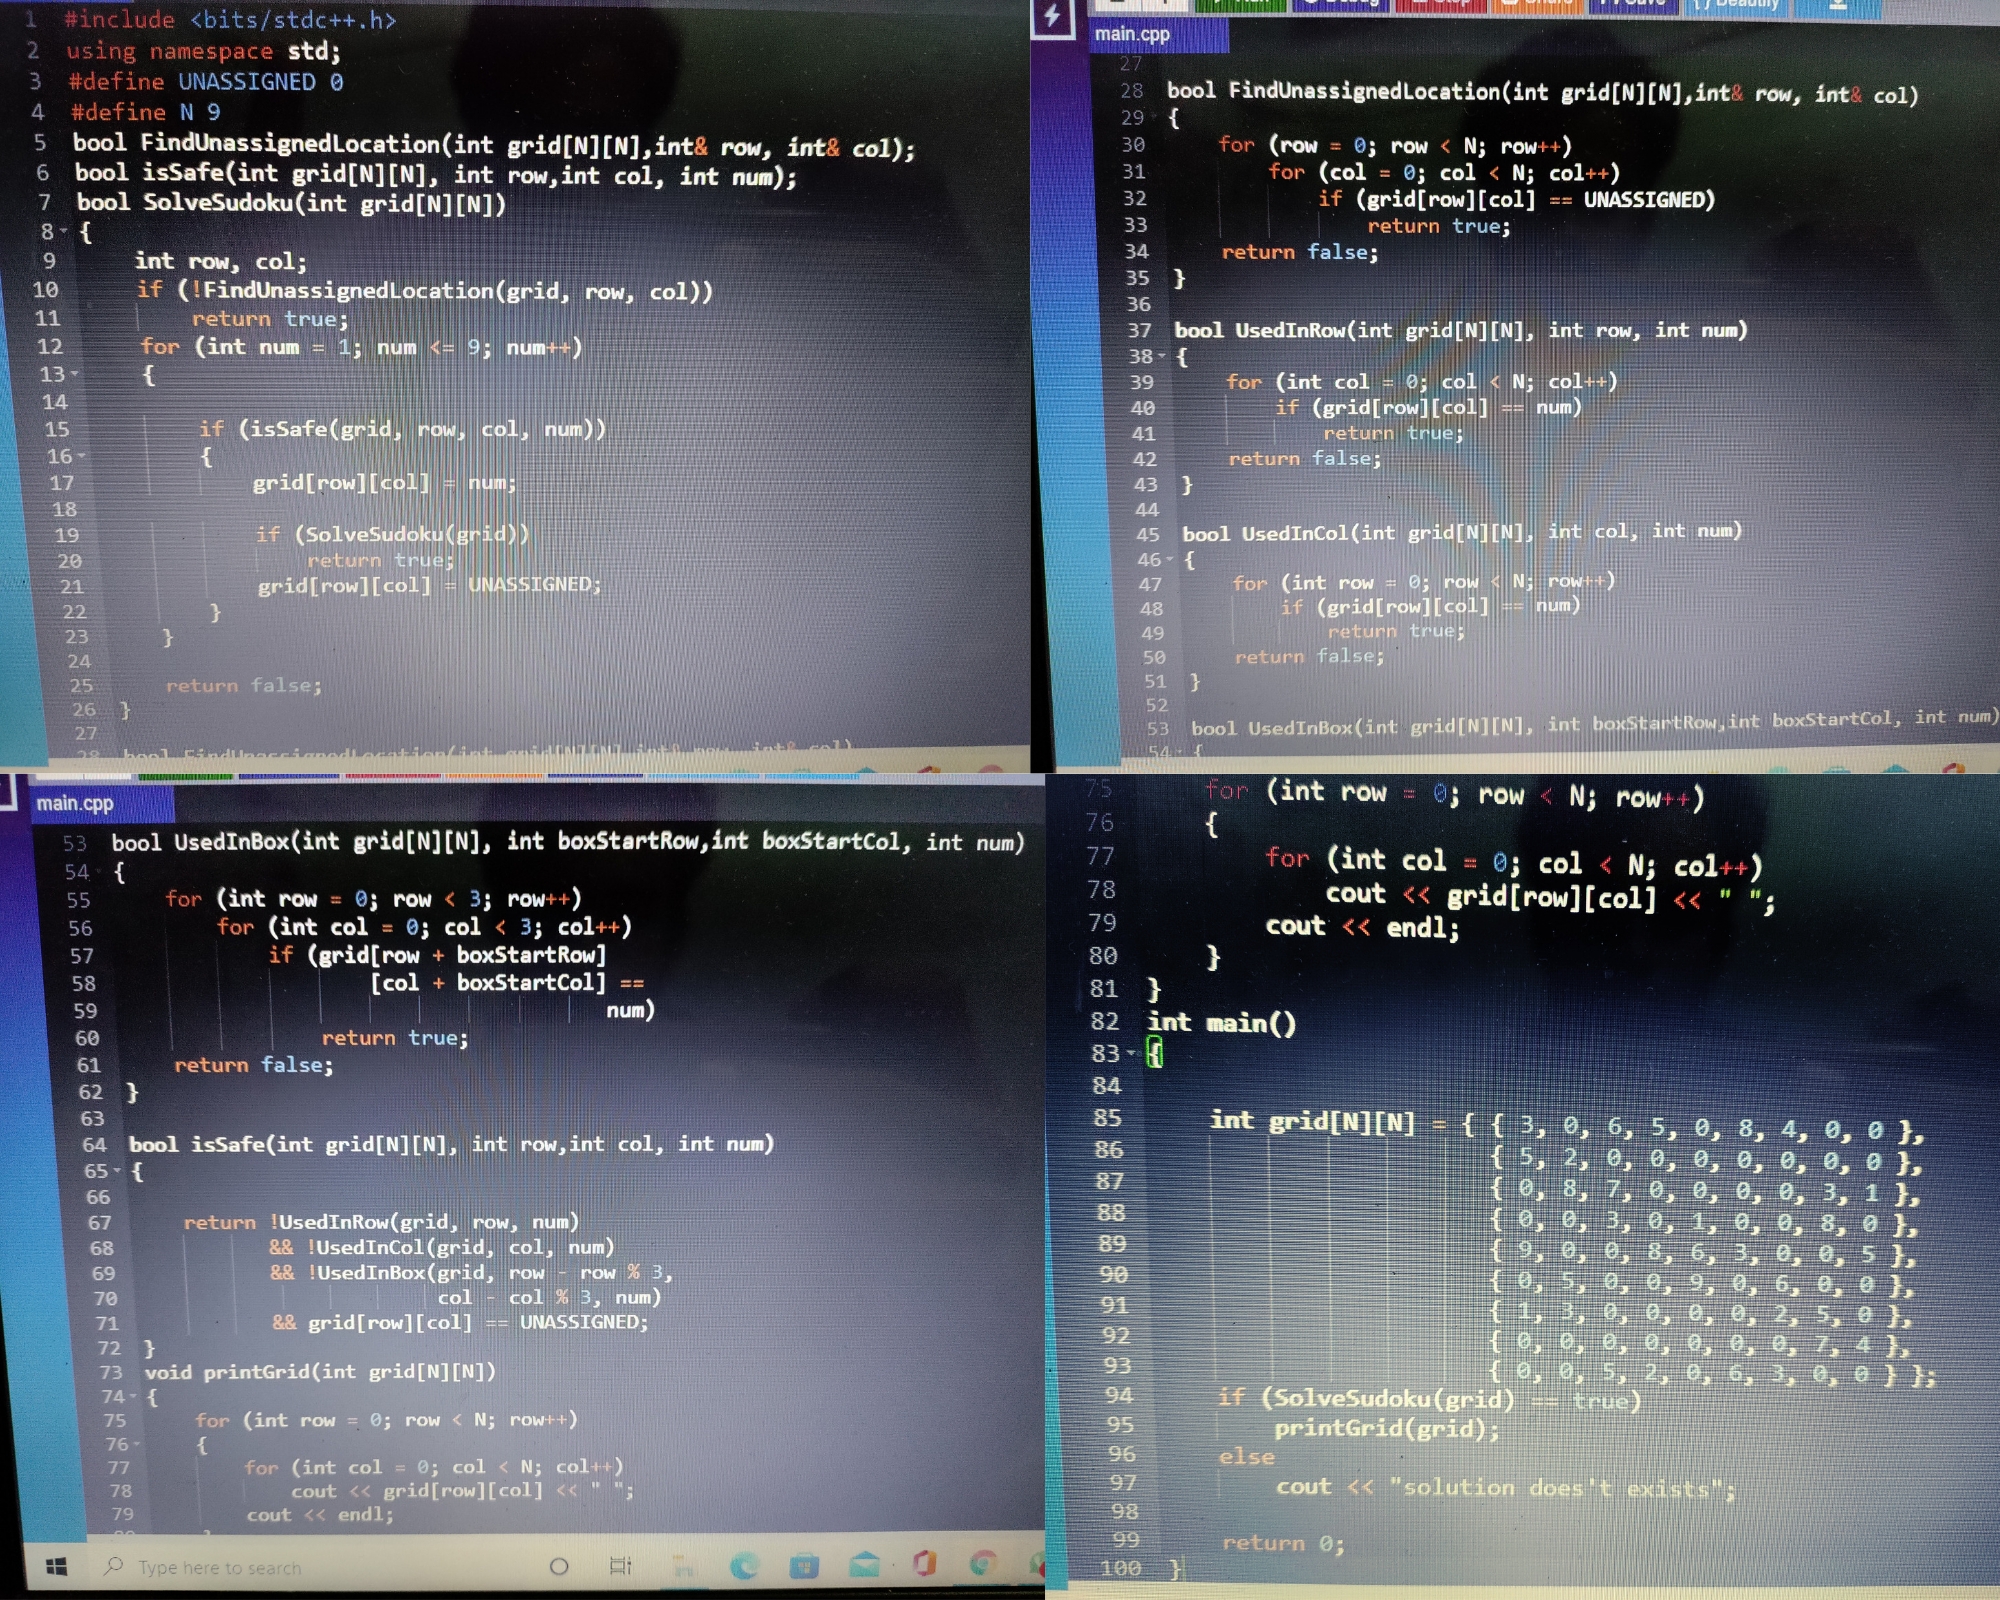Click 'grid[row][col] = num;' on line 17
This screenshot has height=1600, width=2000.
click(384, 483)
